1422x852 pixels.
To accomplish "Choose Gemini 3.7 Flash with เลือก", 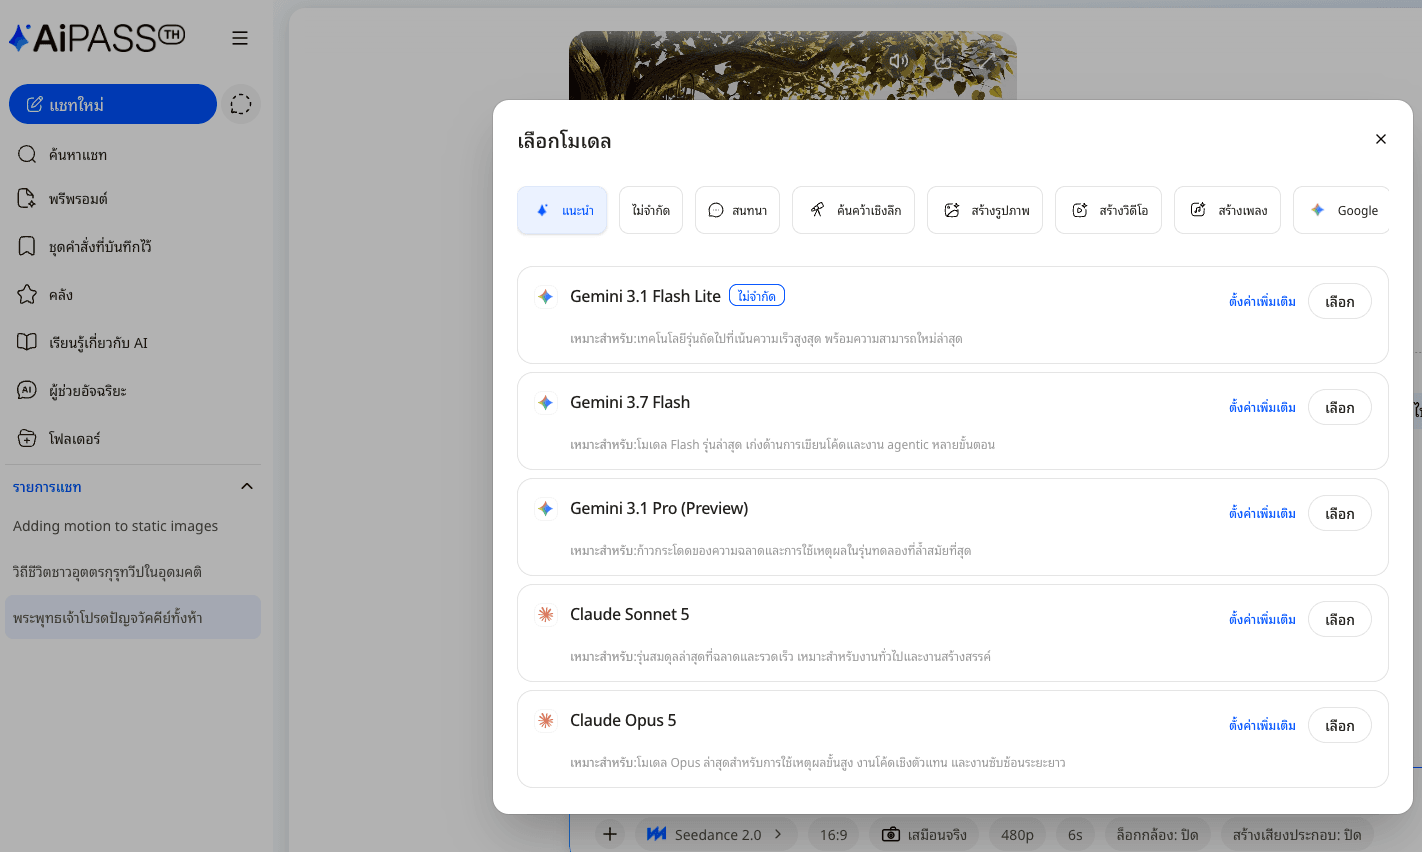I will (x=1340, y=407).
